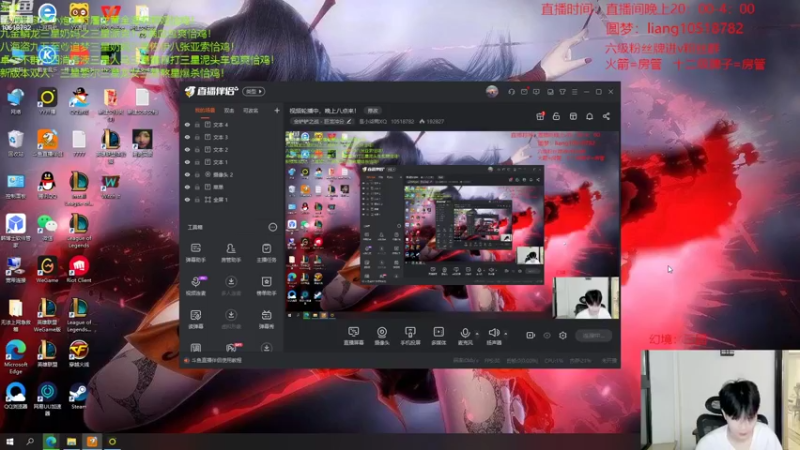The width and height of the screenshot is (800, 450).
Task: Open customer service headset icon
Action: point(511,92)
